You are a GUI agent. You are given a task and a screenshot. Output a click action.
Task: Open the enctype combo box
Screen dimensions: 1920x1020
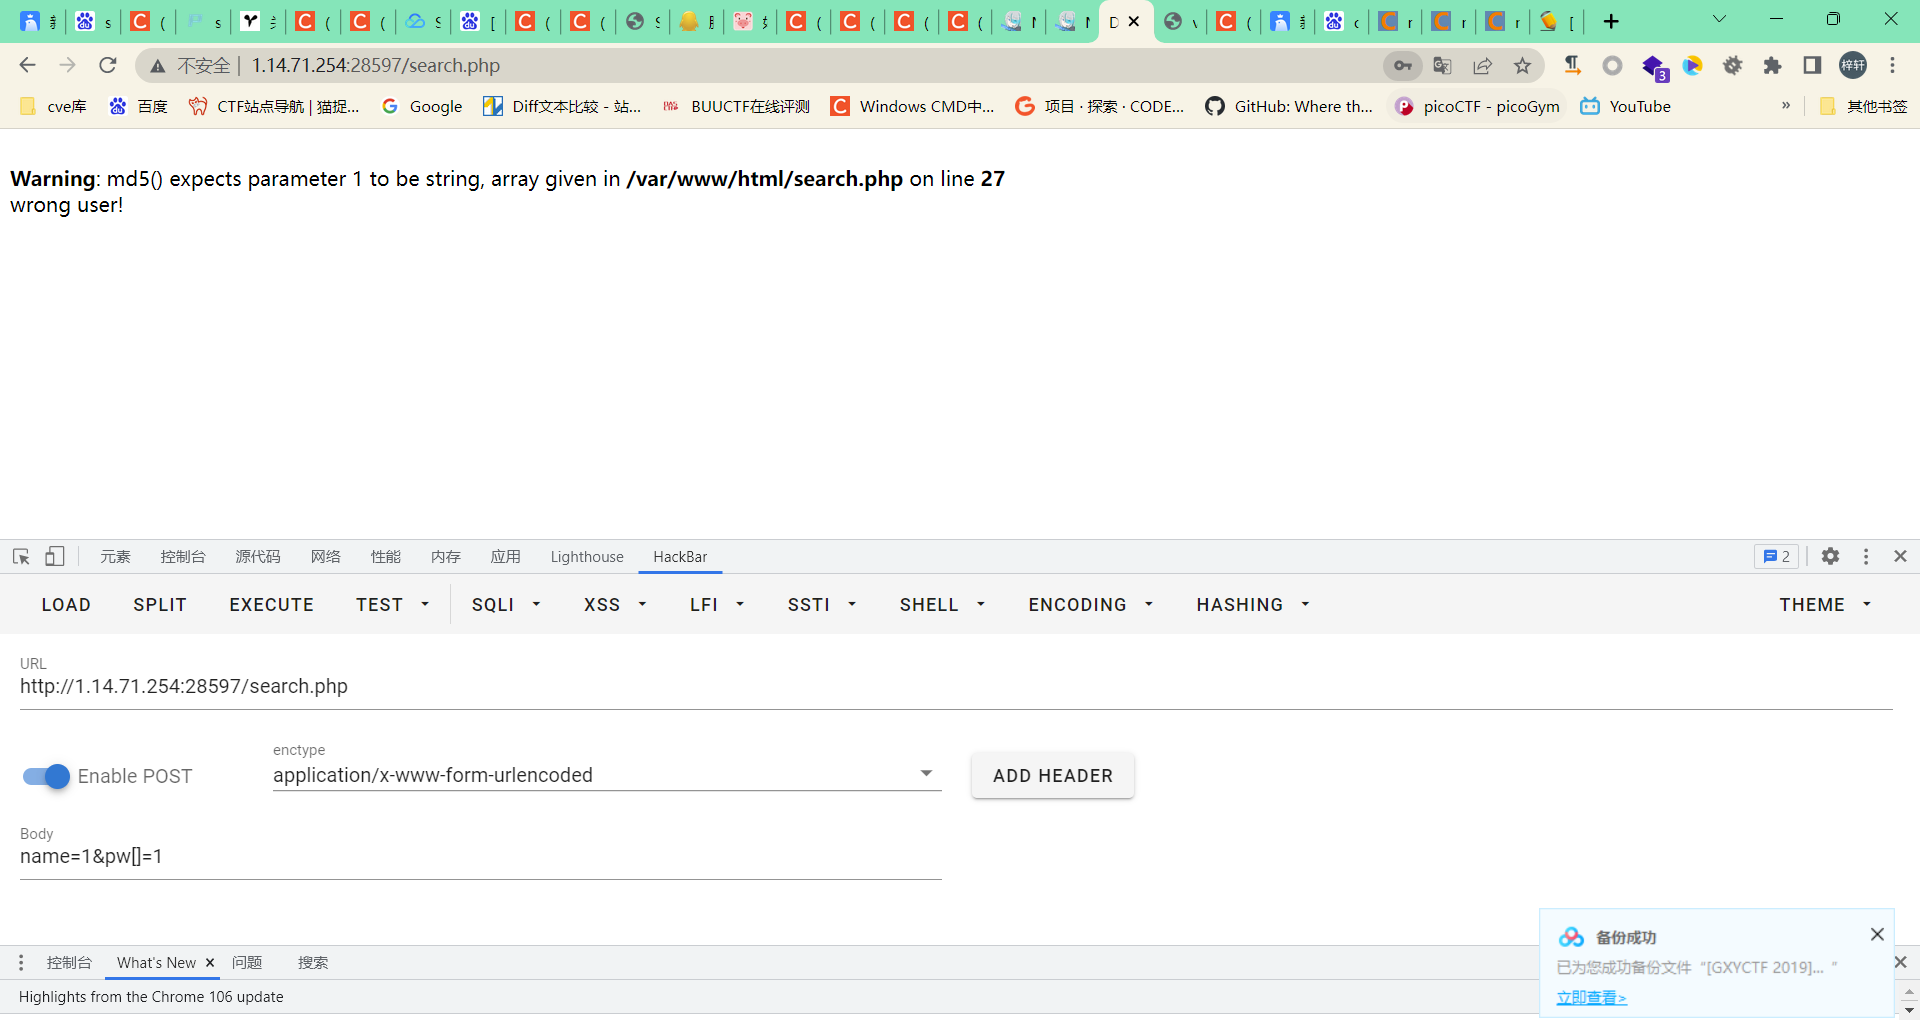[x=606, y=775]
